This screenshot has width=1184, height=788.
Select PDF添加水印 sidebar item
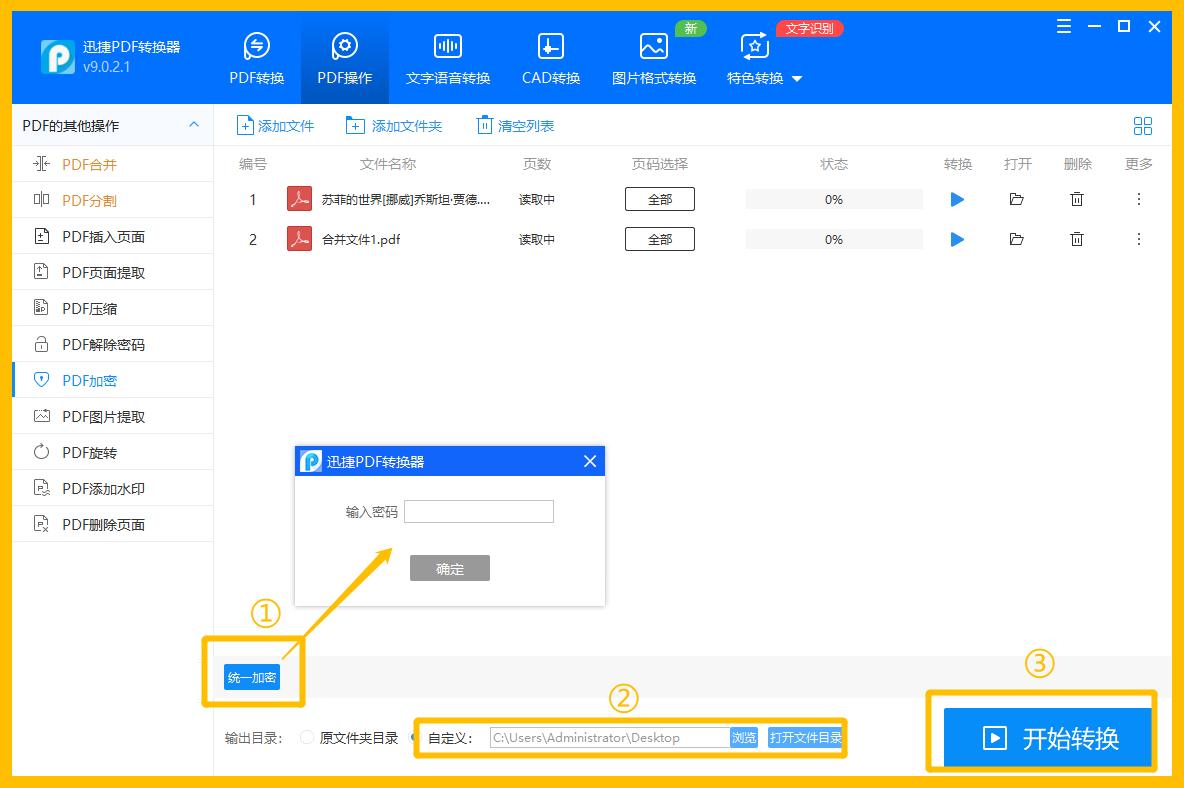[103, 489]
